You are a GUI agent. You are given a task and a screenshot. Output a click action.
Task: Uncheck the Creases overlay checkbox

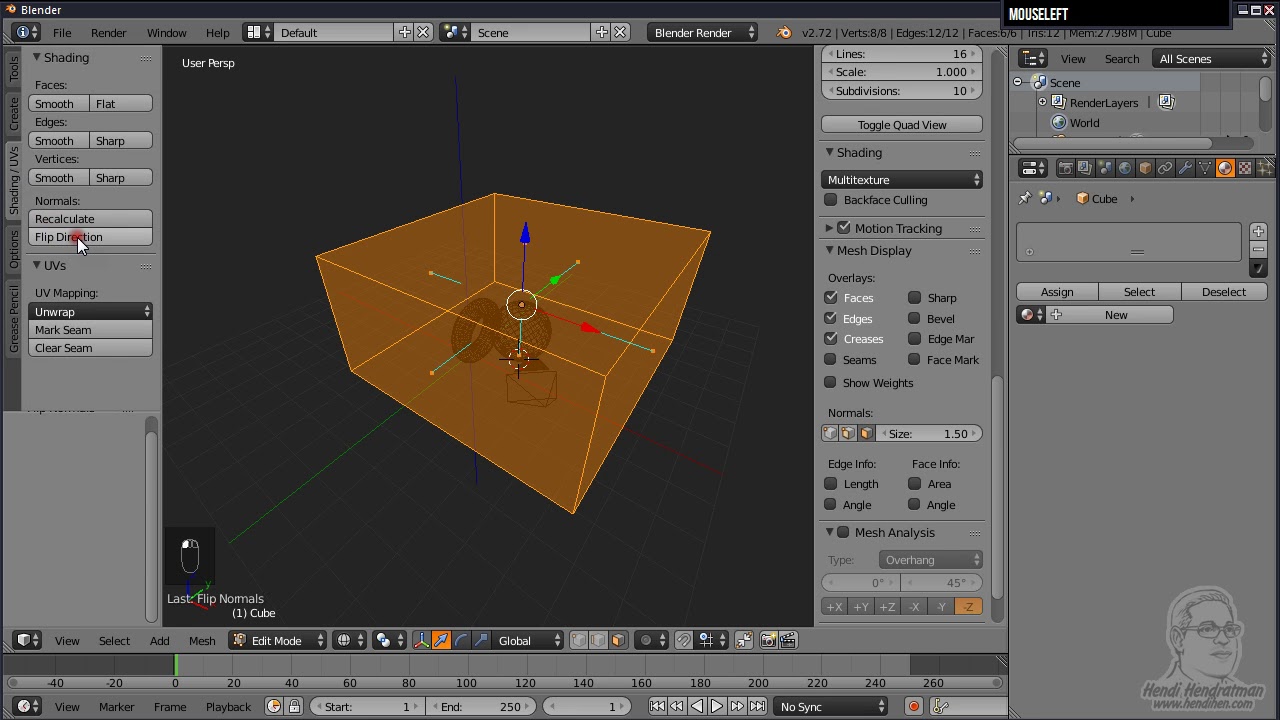coord(831,339)
